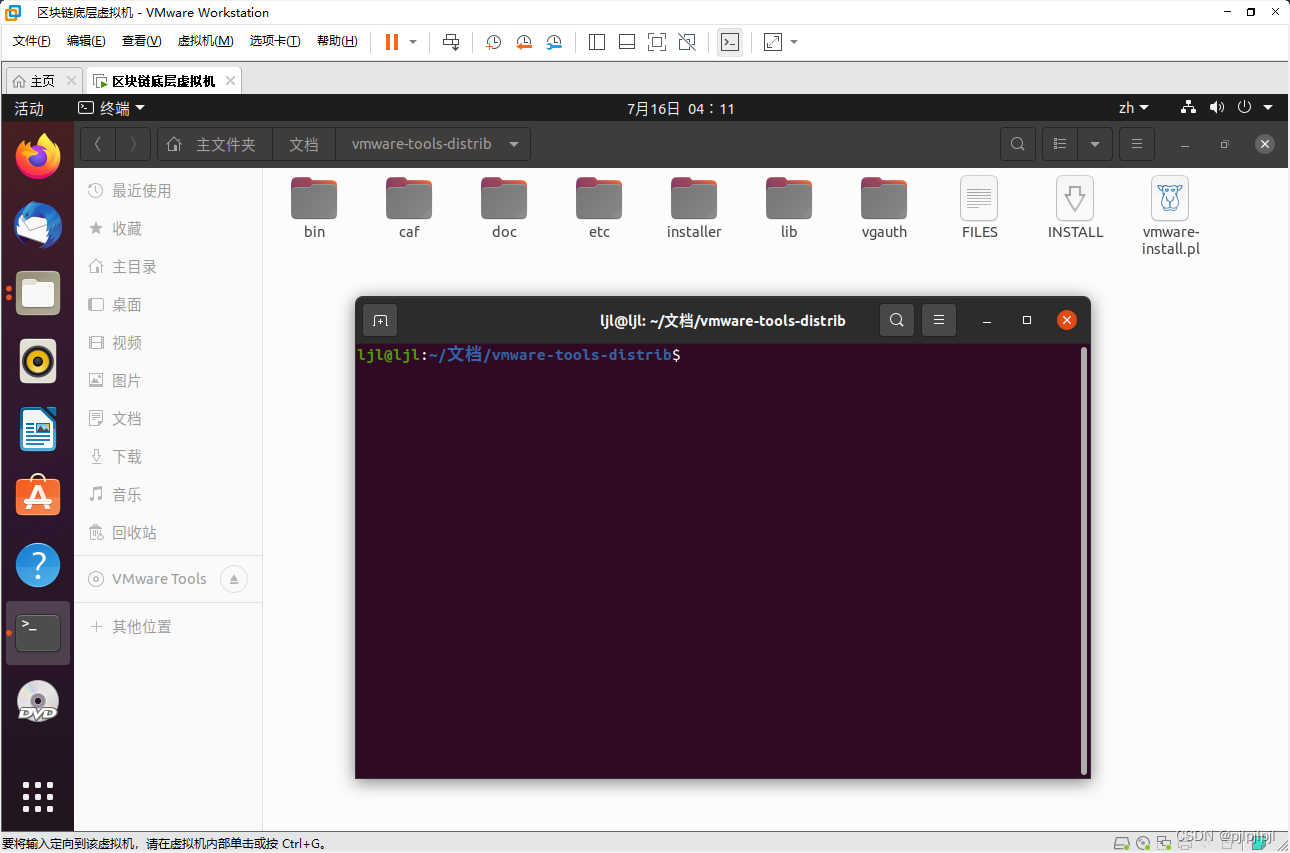Open the stretch display dropdown arrow
This screenshot has height=853, width=1290.
[x=794, y=42]
